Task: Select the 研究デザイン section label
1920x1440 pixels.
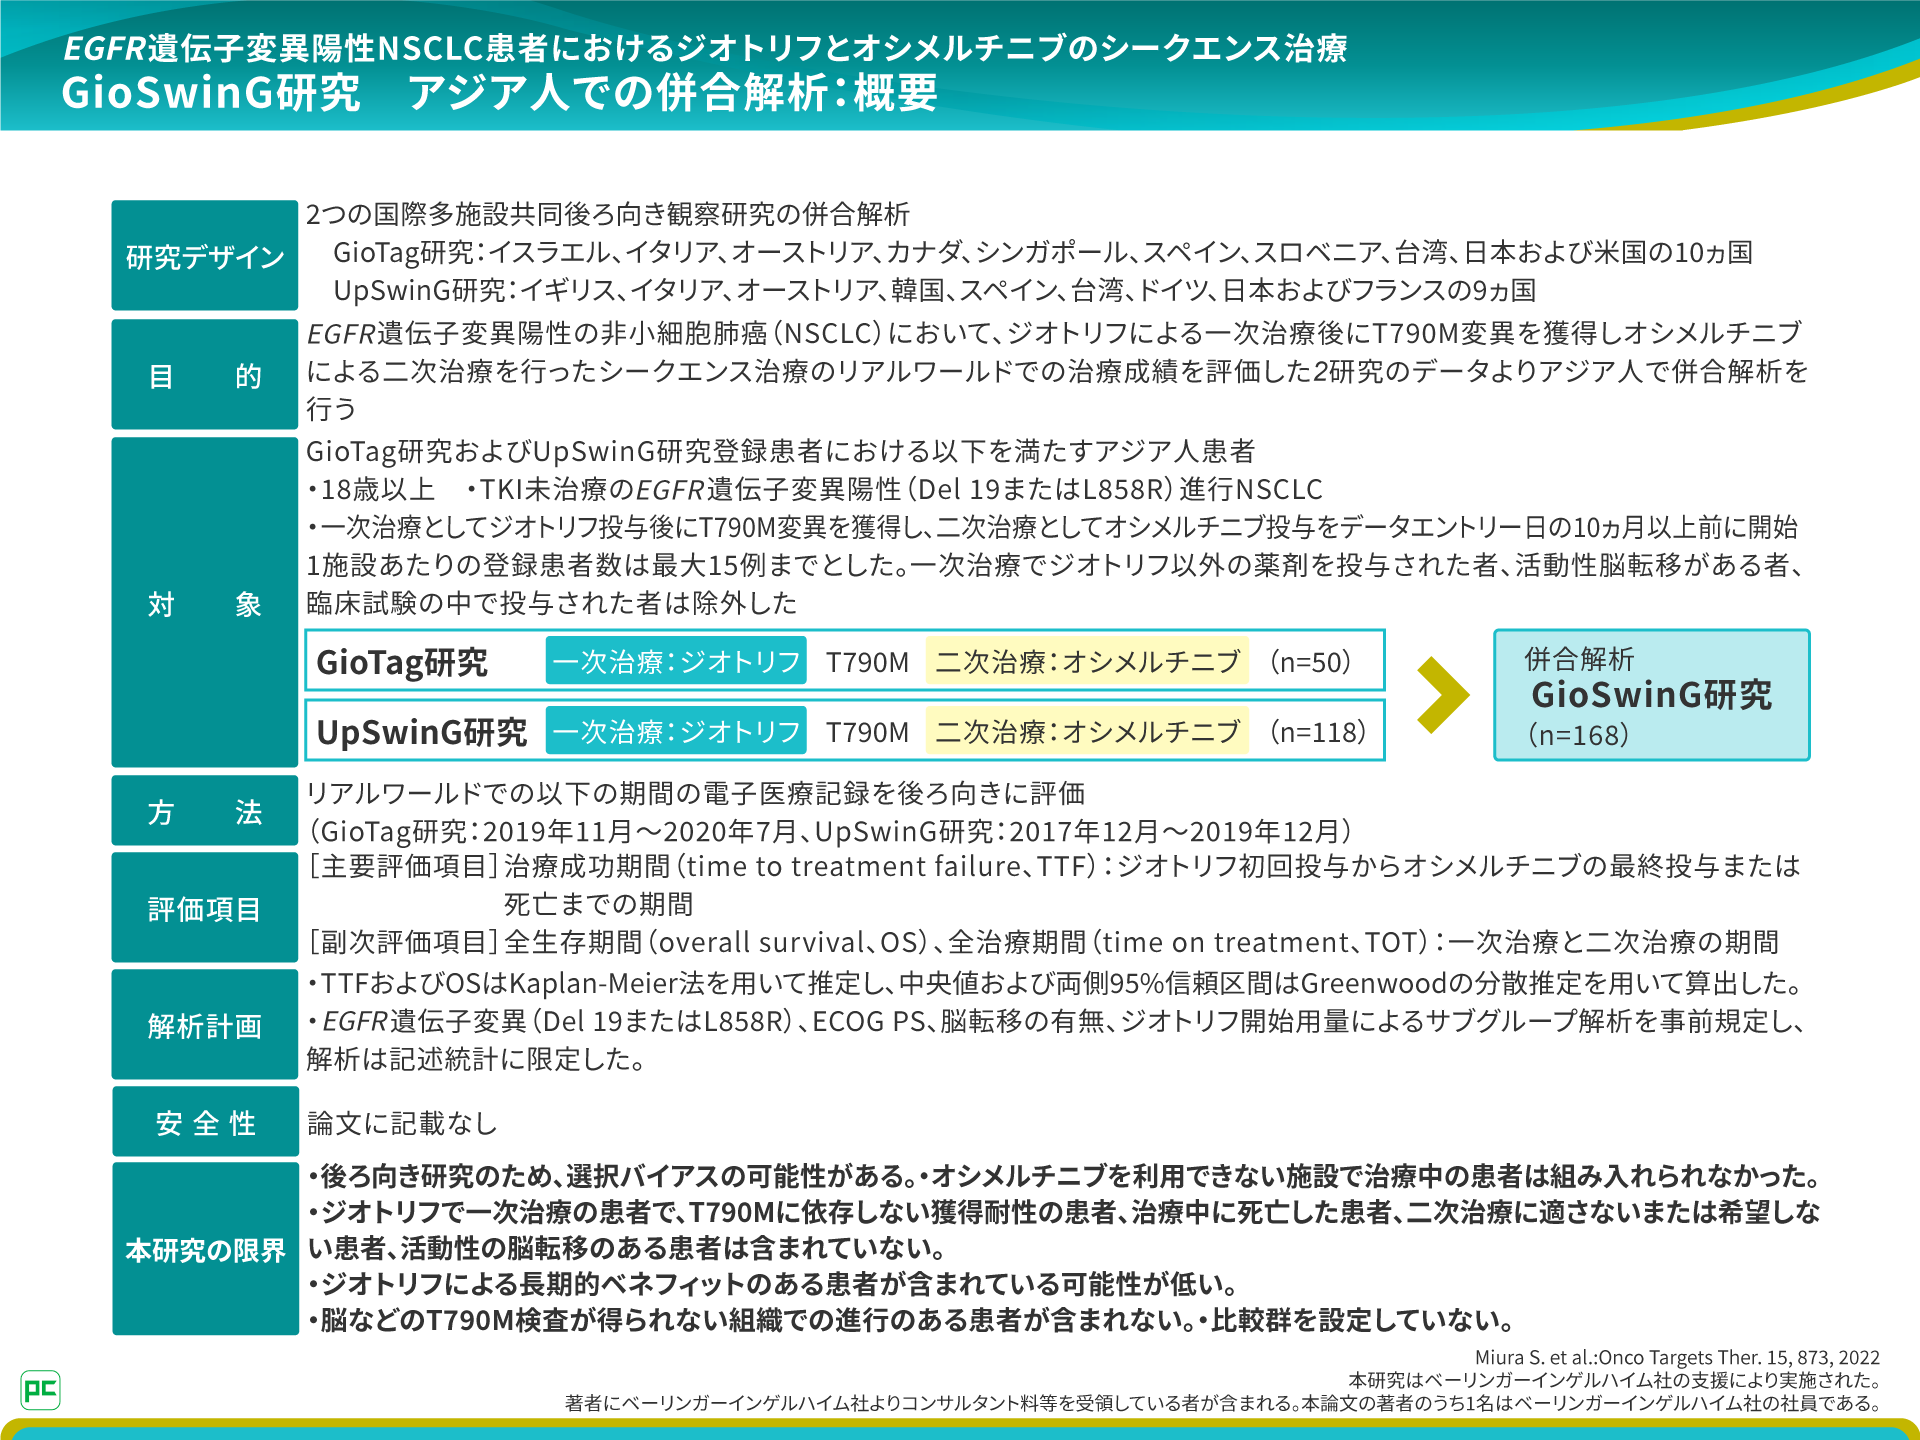Action: pyautogui.click(x=205, y=256)
